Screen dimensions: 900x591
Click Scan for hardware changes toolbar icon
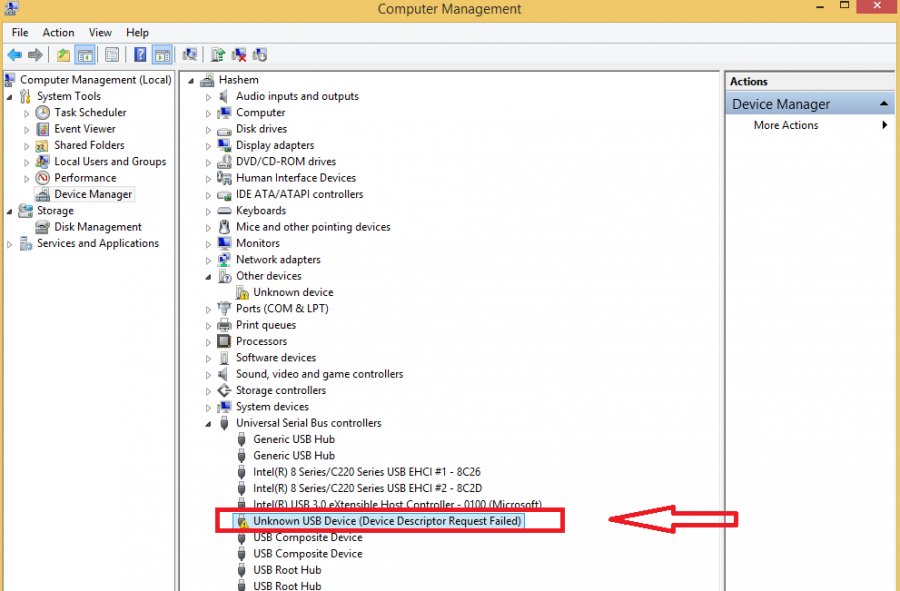(x=189, y=55)
